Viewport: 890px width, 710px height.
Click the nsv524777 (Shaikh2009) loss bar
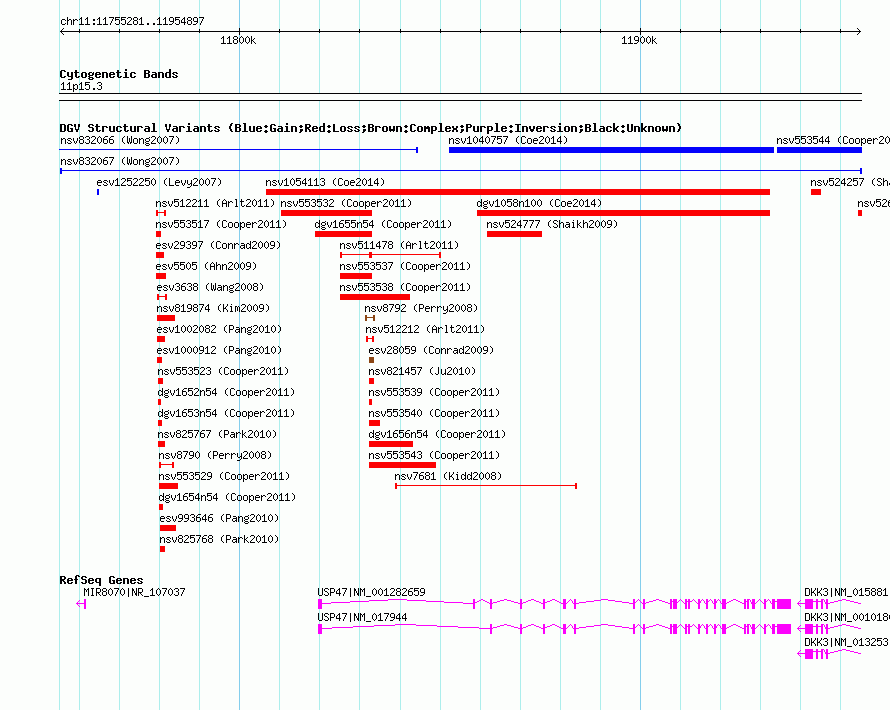coord(514,234)
